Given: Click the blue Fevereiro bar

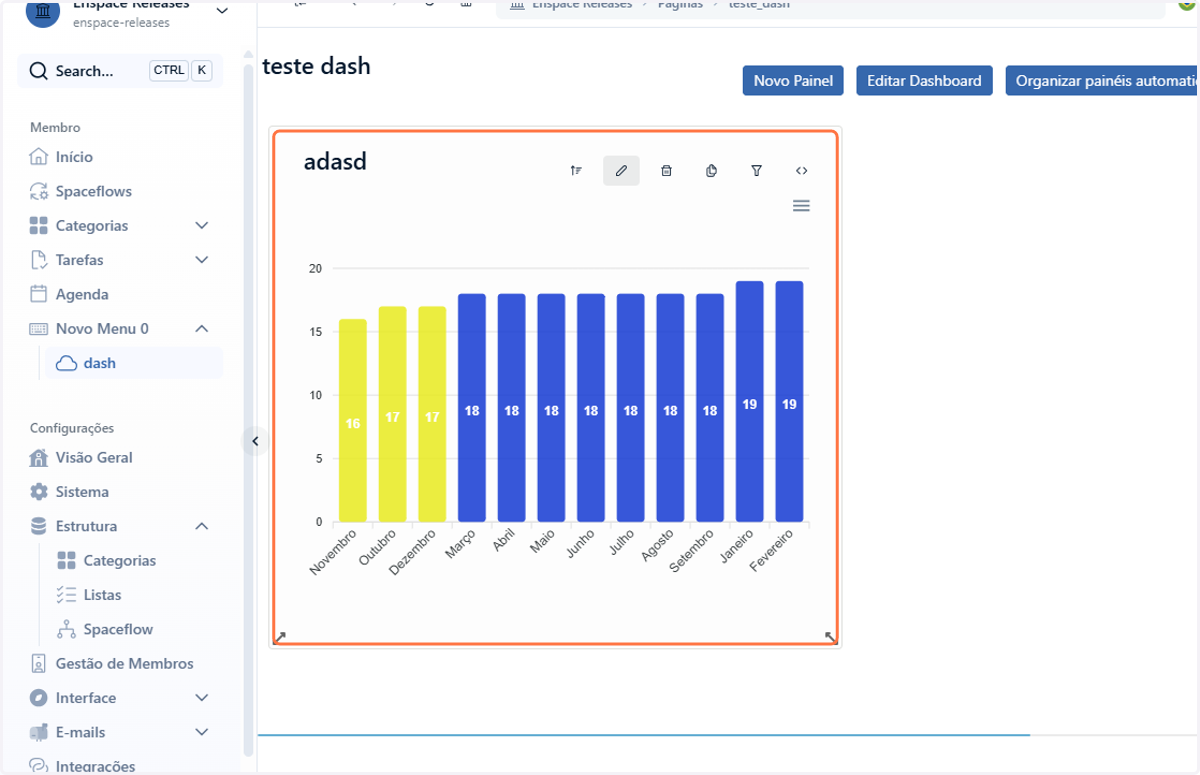Looking at the screenshot, I should [789, 402].
